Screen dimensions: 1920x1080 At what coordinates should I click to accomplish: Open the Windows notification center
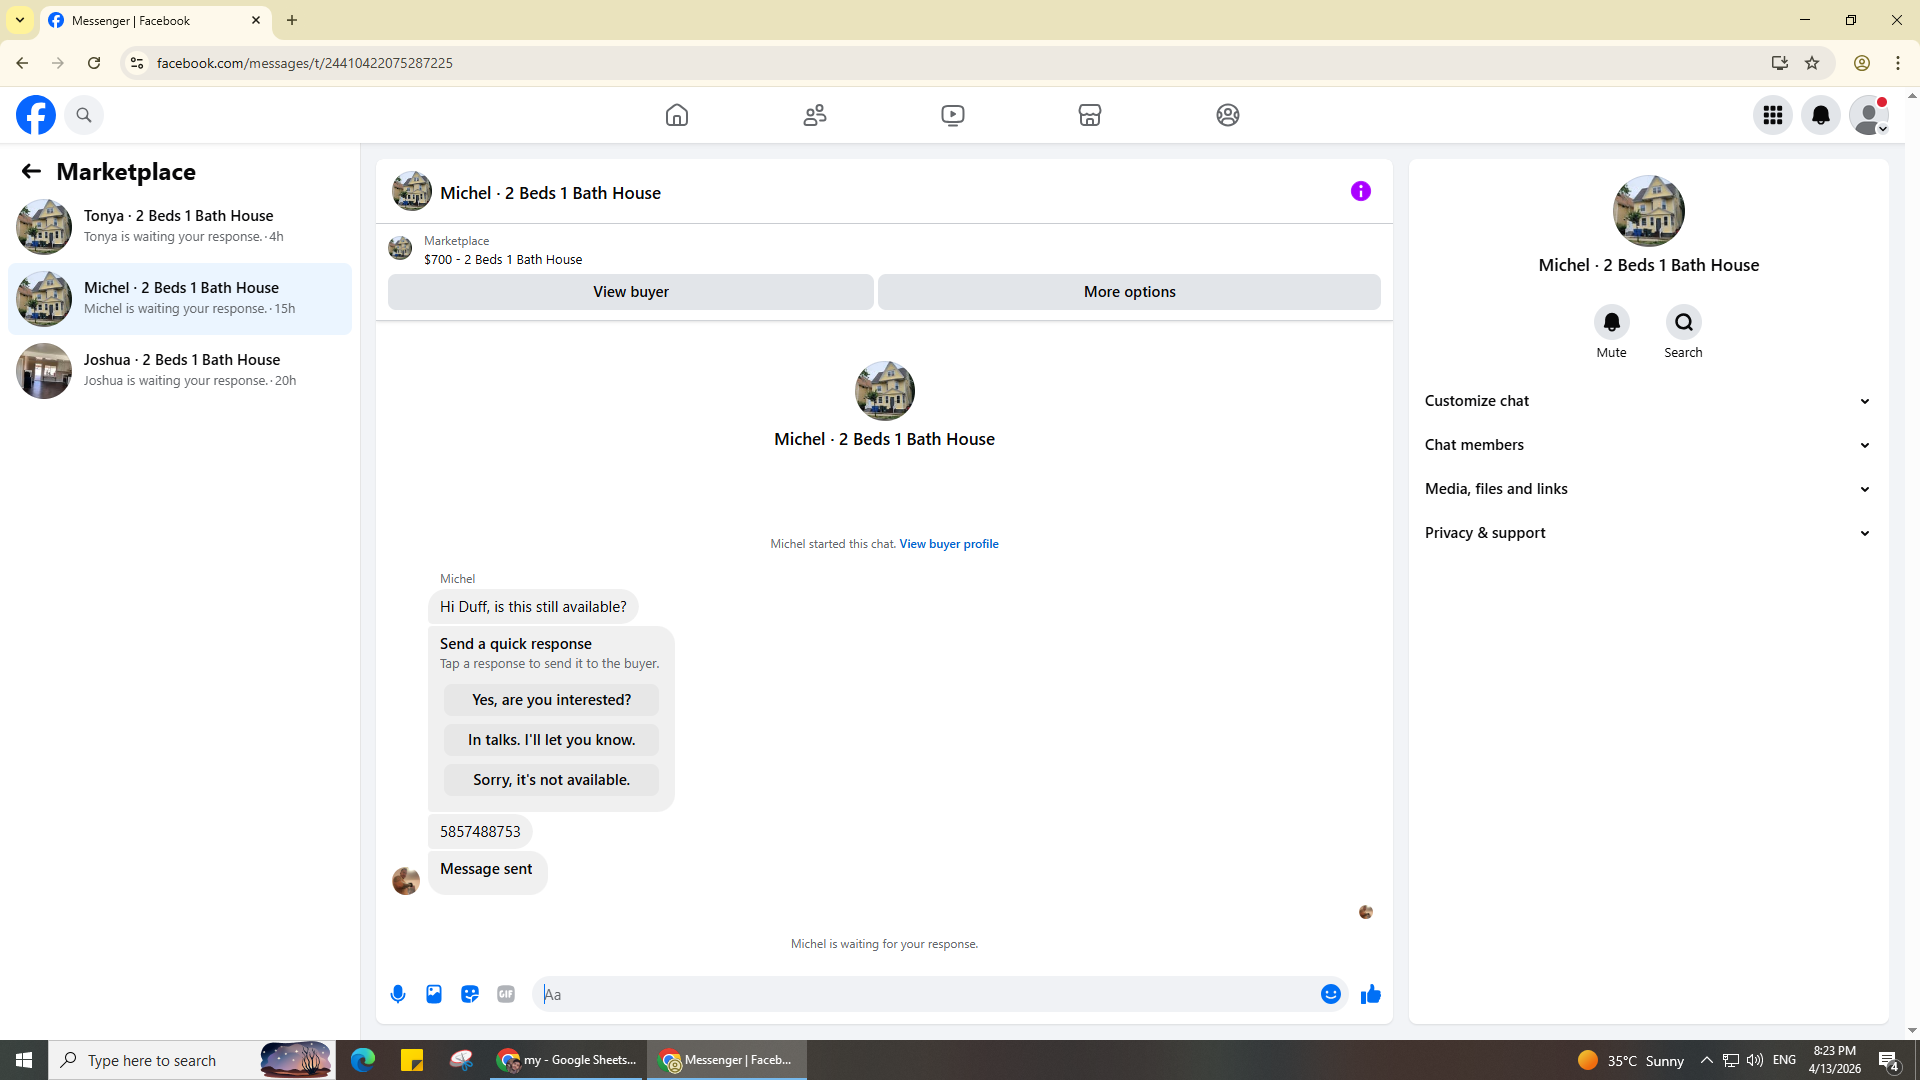click(x=1889, y=1060)
